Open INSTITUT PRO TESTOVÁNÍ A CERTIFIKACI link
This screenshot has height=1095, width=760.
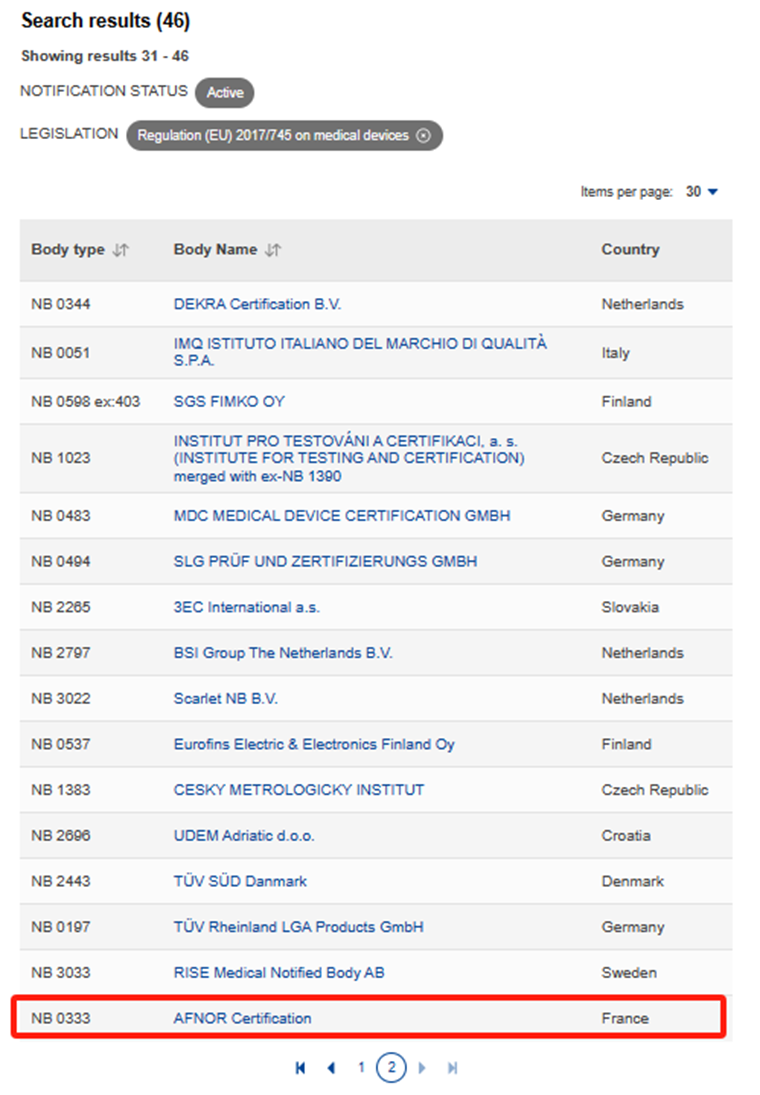[x=349, y=458]
